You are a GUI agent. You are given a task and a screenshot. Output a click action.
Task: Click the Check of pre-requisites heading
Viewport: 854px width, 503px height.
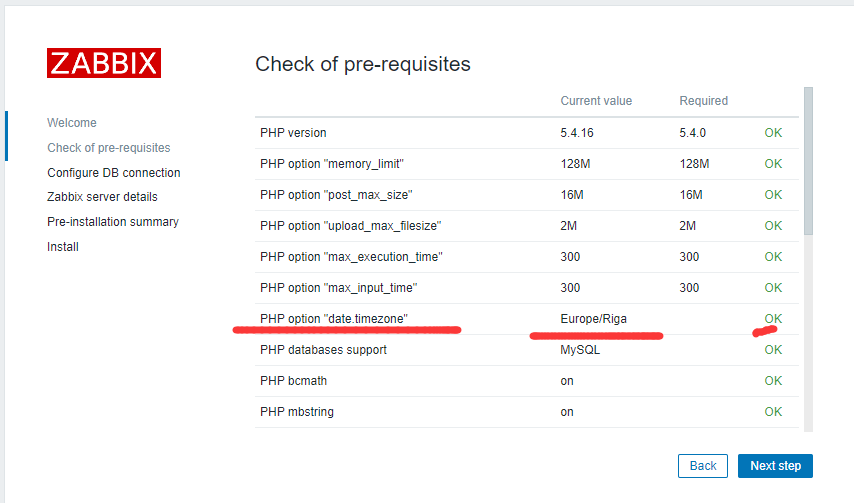[363, 65]
